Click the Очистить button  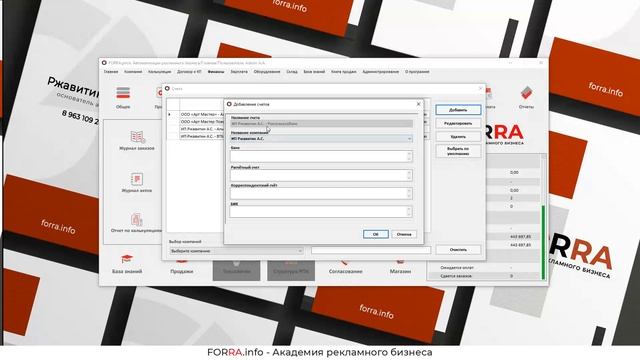click(x=458, y=249)
